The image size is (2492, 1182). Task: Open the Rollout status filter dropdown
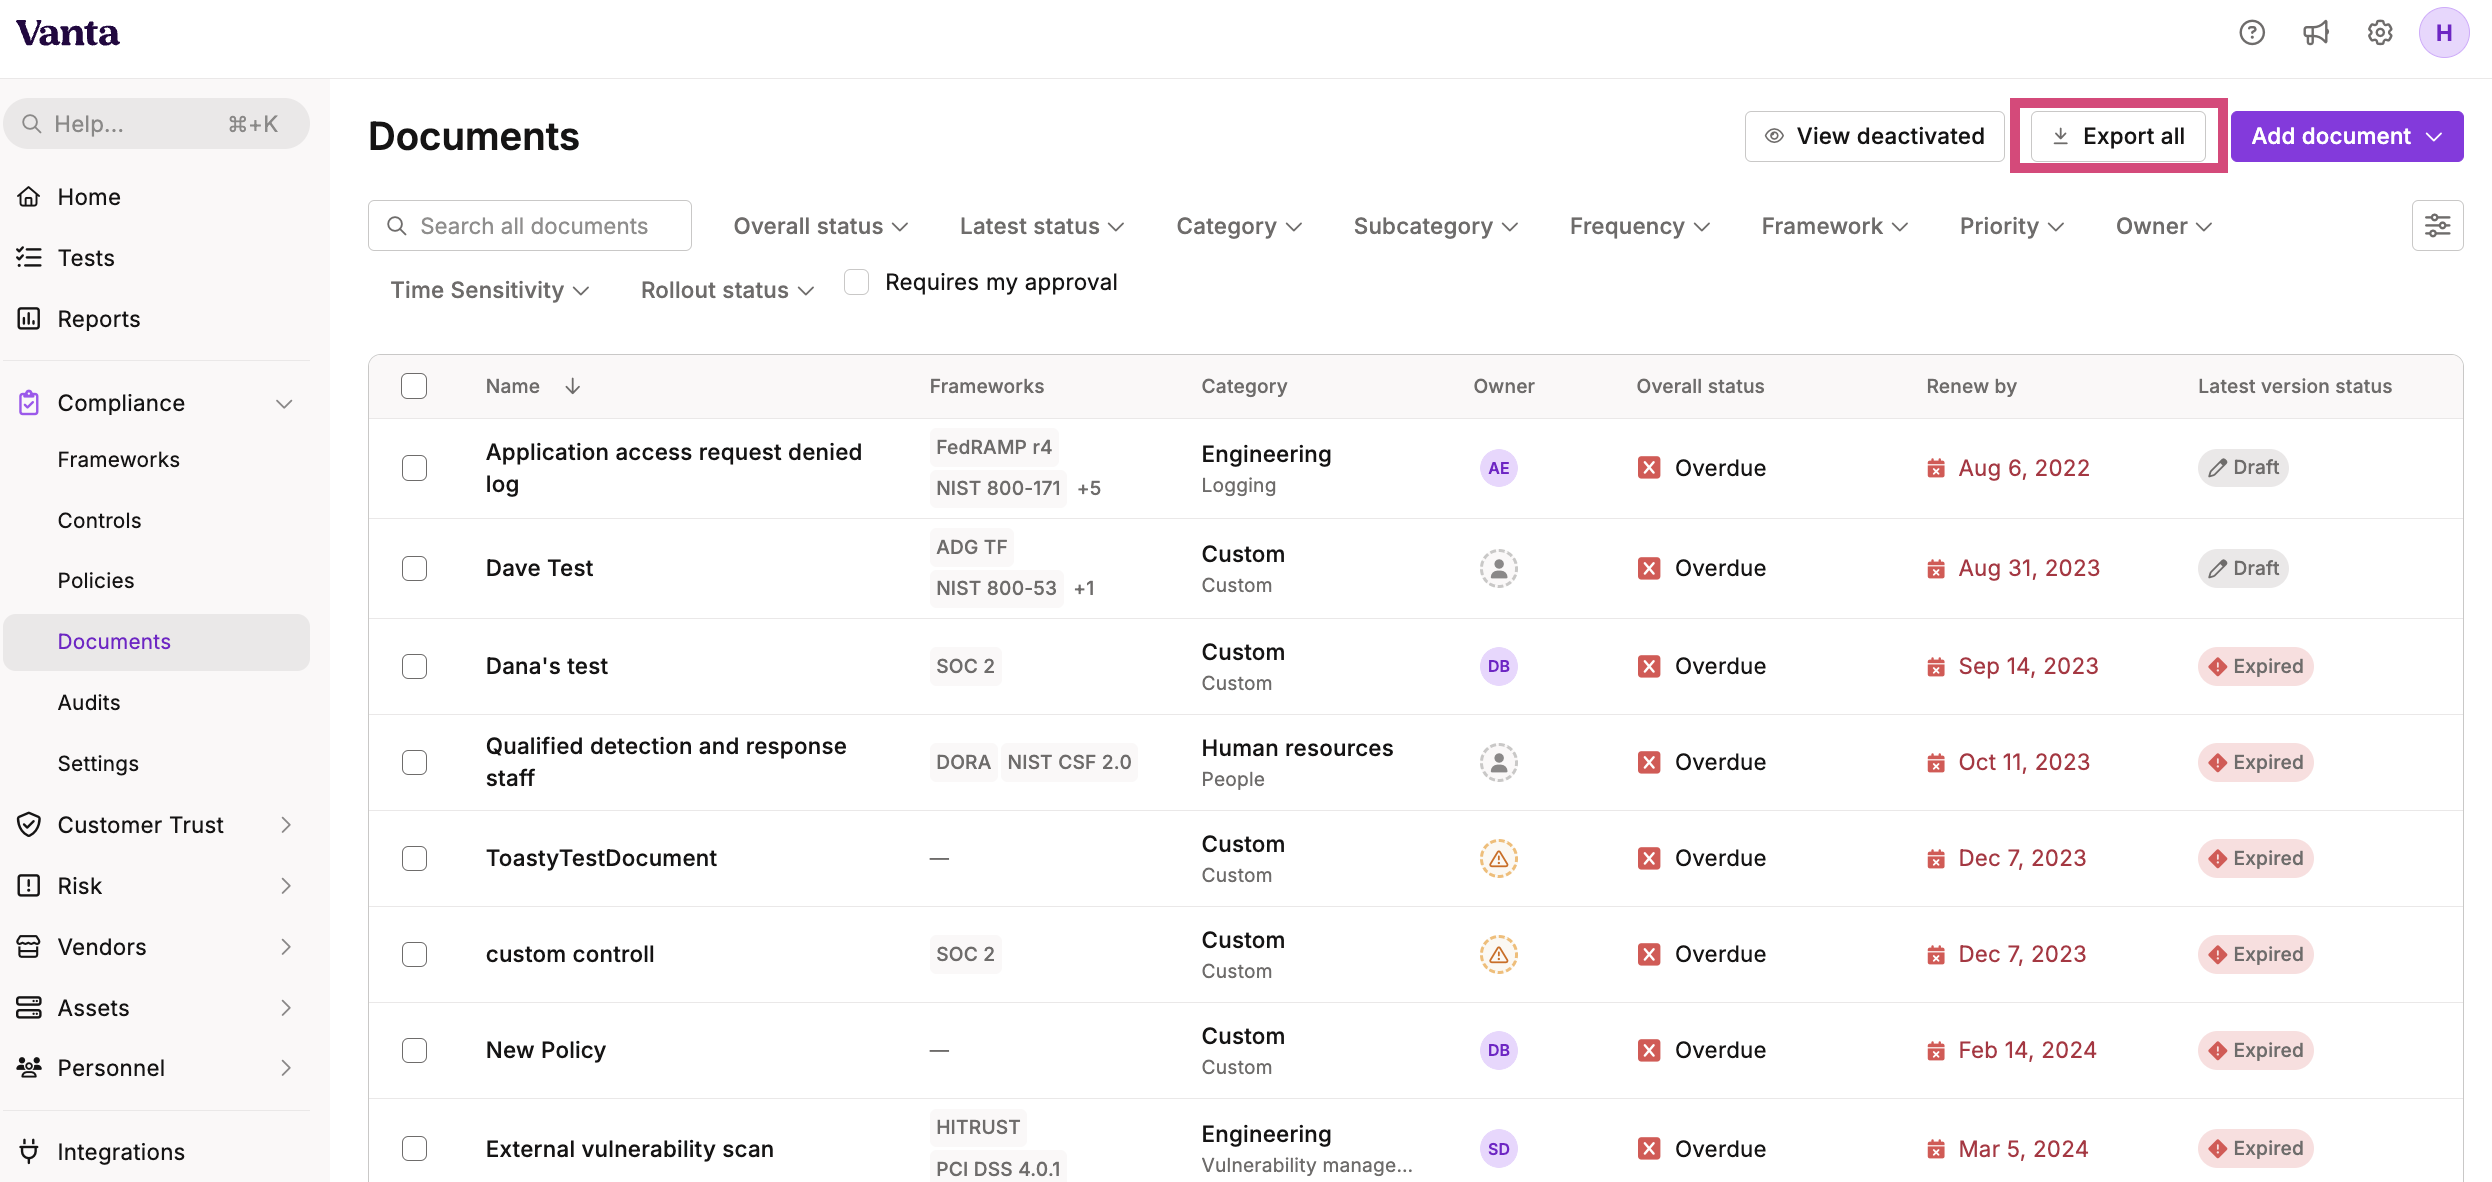[x=727, y=290]
